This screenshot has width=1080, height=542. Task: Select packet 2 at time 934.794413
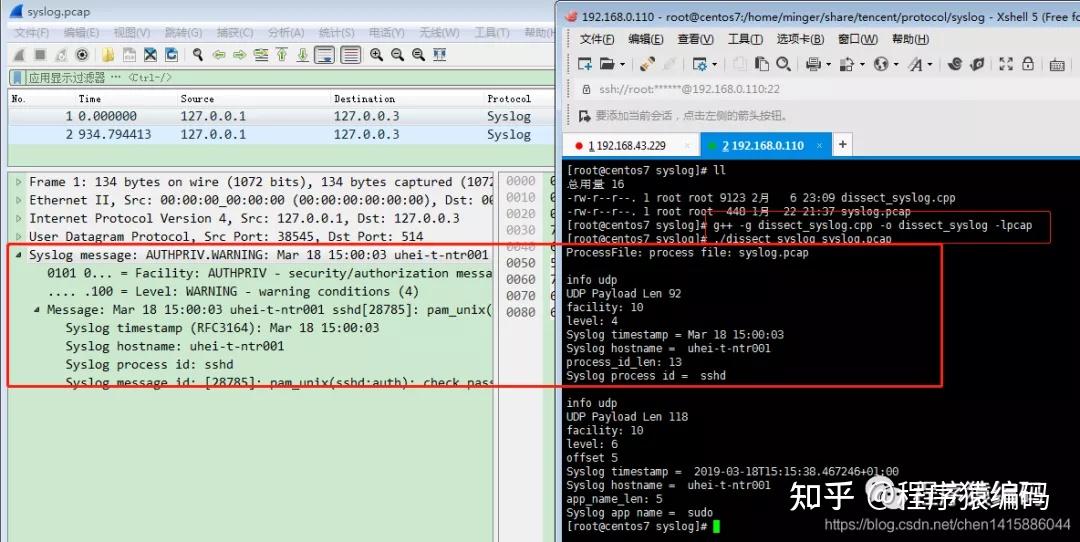click(281, 134)
